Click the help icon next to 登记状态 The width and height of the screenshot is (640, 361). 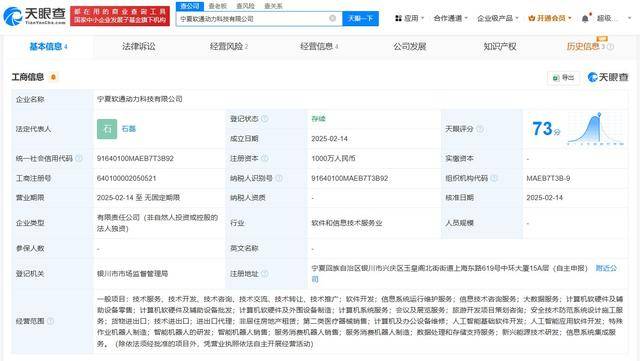tap(265, 119)
